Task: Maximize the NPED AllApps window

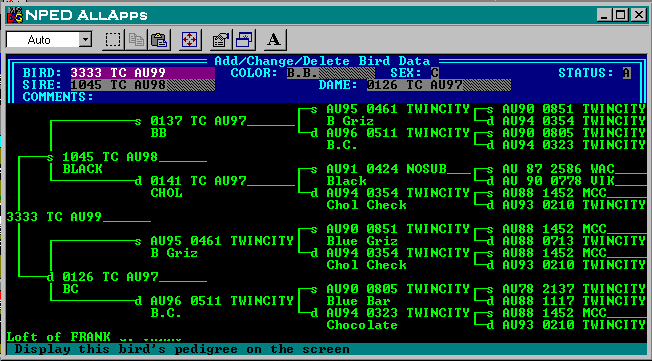Action: tap(620, 15)
